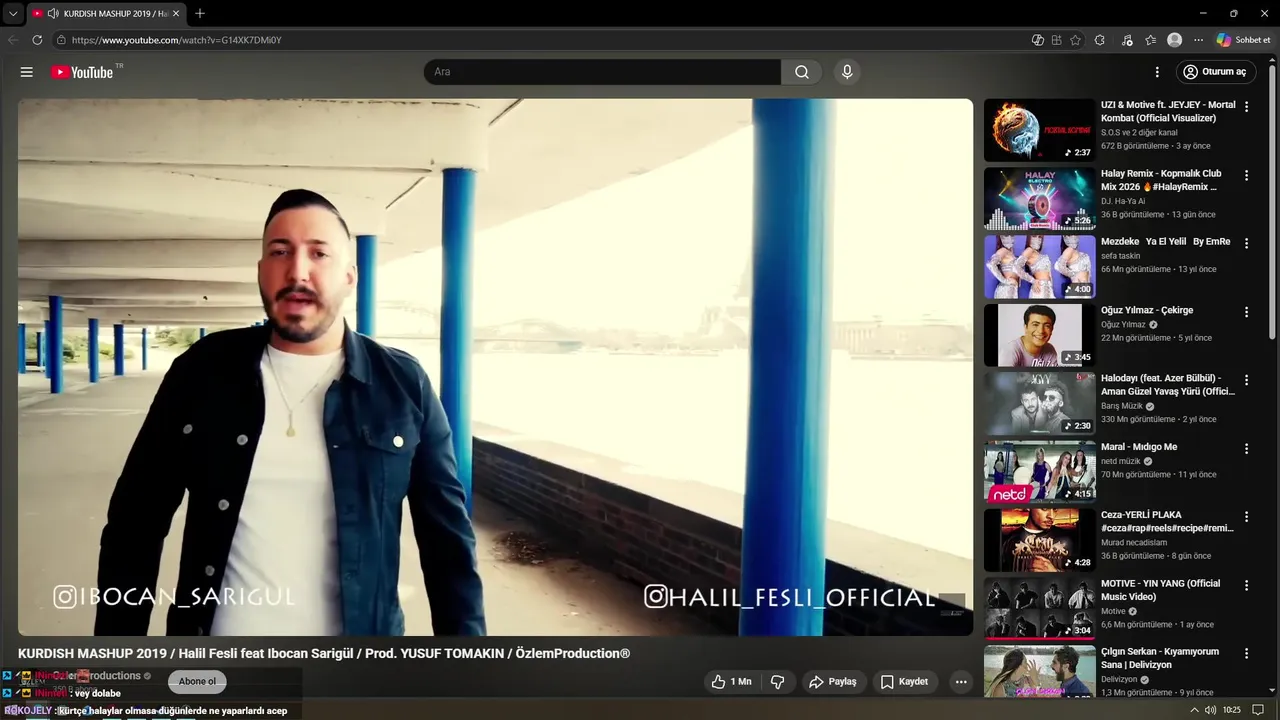
Task: Open UZI & Motive Mortal Kombat thumbnail
Action: click(1040, 130)
